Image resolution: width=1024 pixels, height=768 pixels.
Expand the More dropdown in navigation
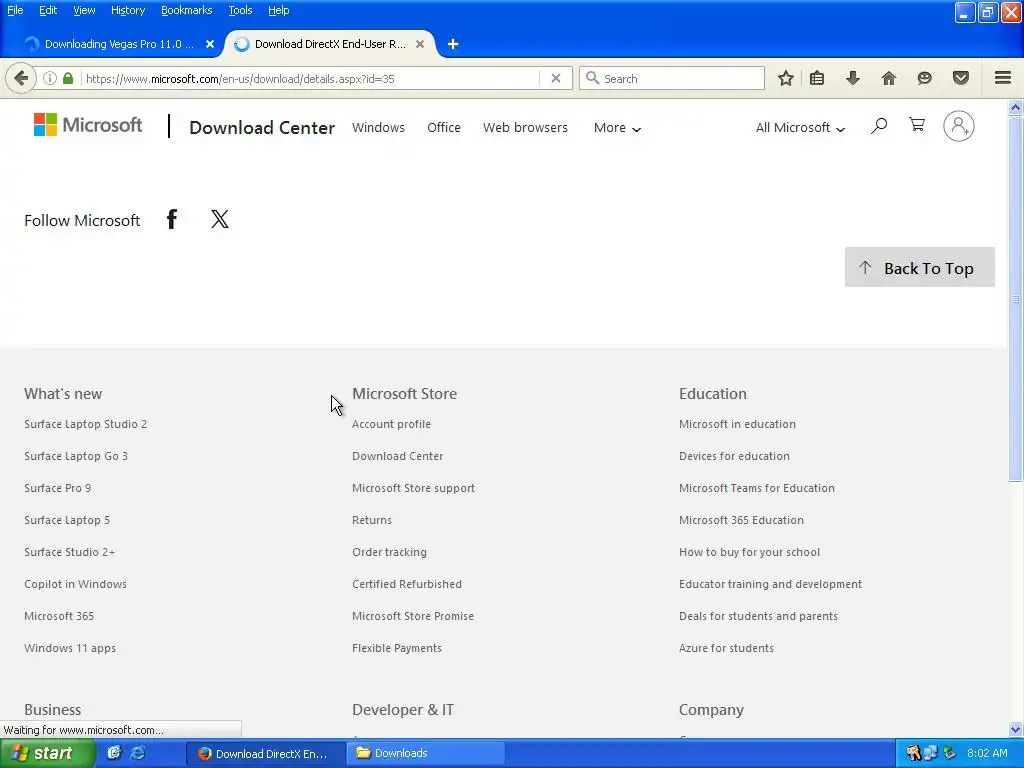pos(617,128)
